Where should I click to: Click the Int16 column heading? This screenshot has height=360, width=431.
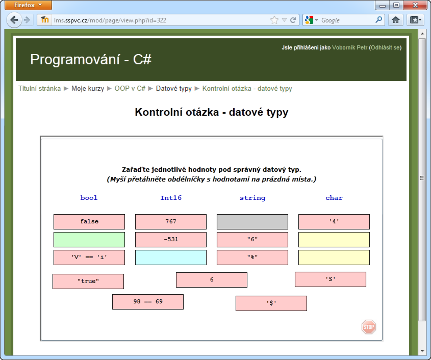point(171,198)
